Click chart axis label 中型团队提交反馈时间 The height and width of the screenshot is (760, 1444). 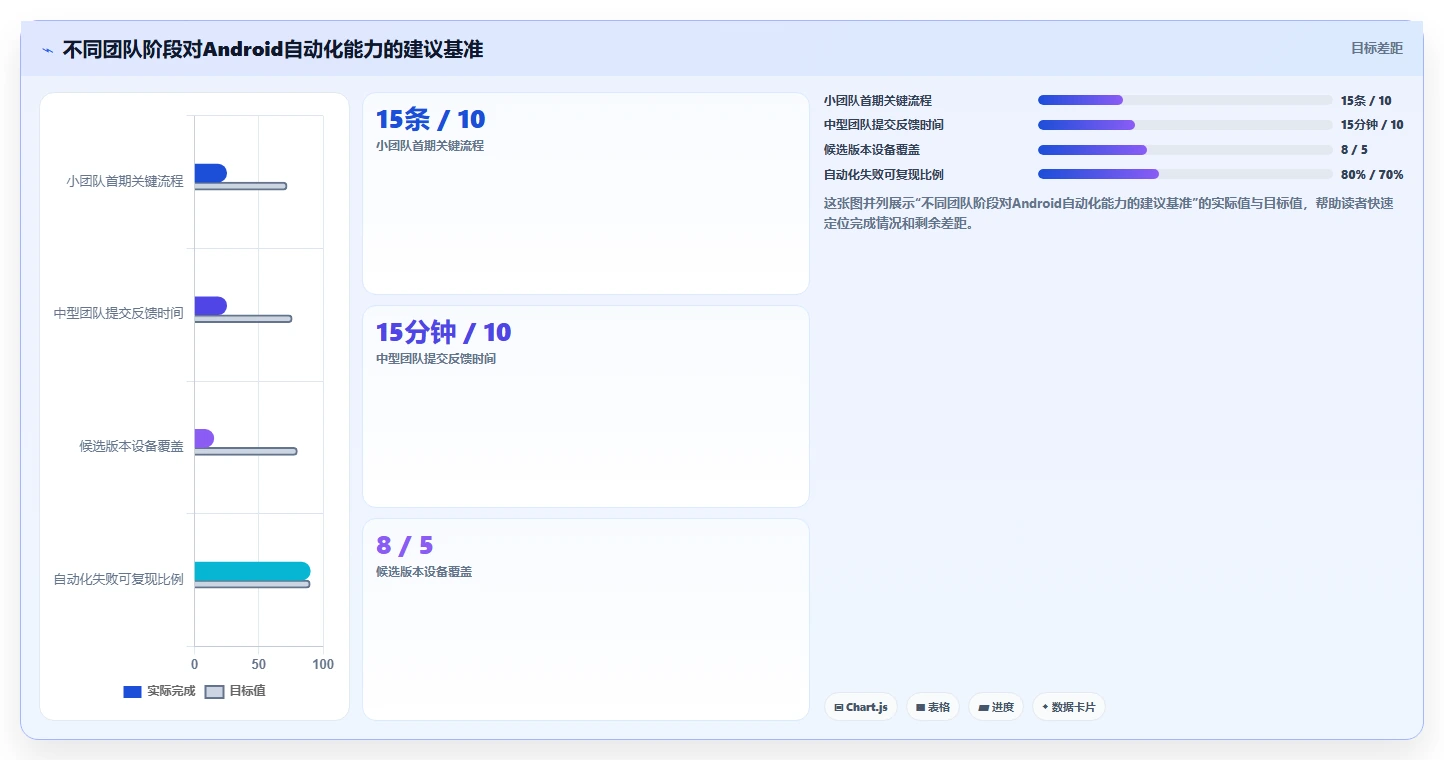(119, 313)
